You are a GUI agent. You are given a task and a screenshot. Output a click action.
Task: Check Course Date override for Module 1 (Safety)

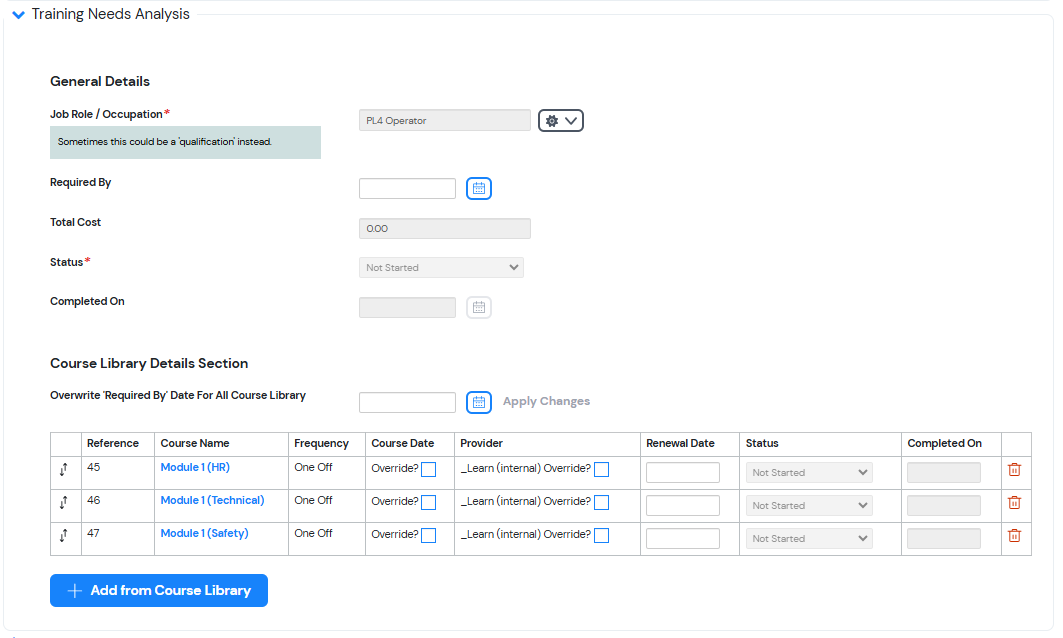428,536
